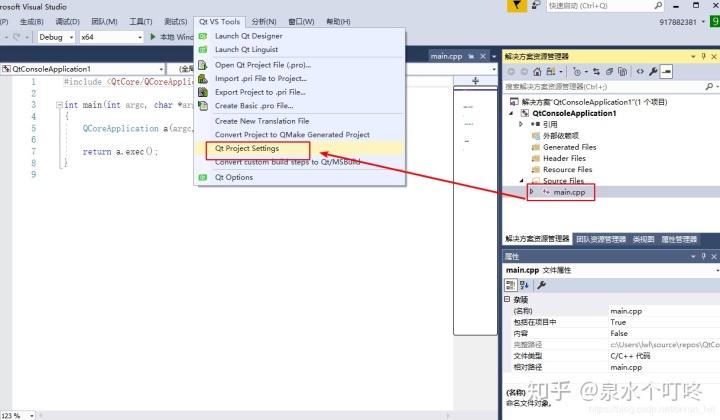
Task: Switch to the 类视图 tab
Action: (x=643, y=239)
